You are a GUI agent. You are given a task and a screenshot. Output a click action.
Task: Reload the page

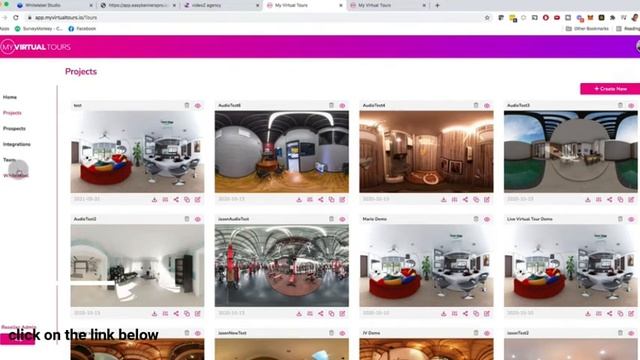pyautogui.click(x=16, y=18)
